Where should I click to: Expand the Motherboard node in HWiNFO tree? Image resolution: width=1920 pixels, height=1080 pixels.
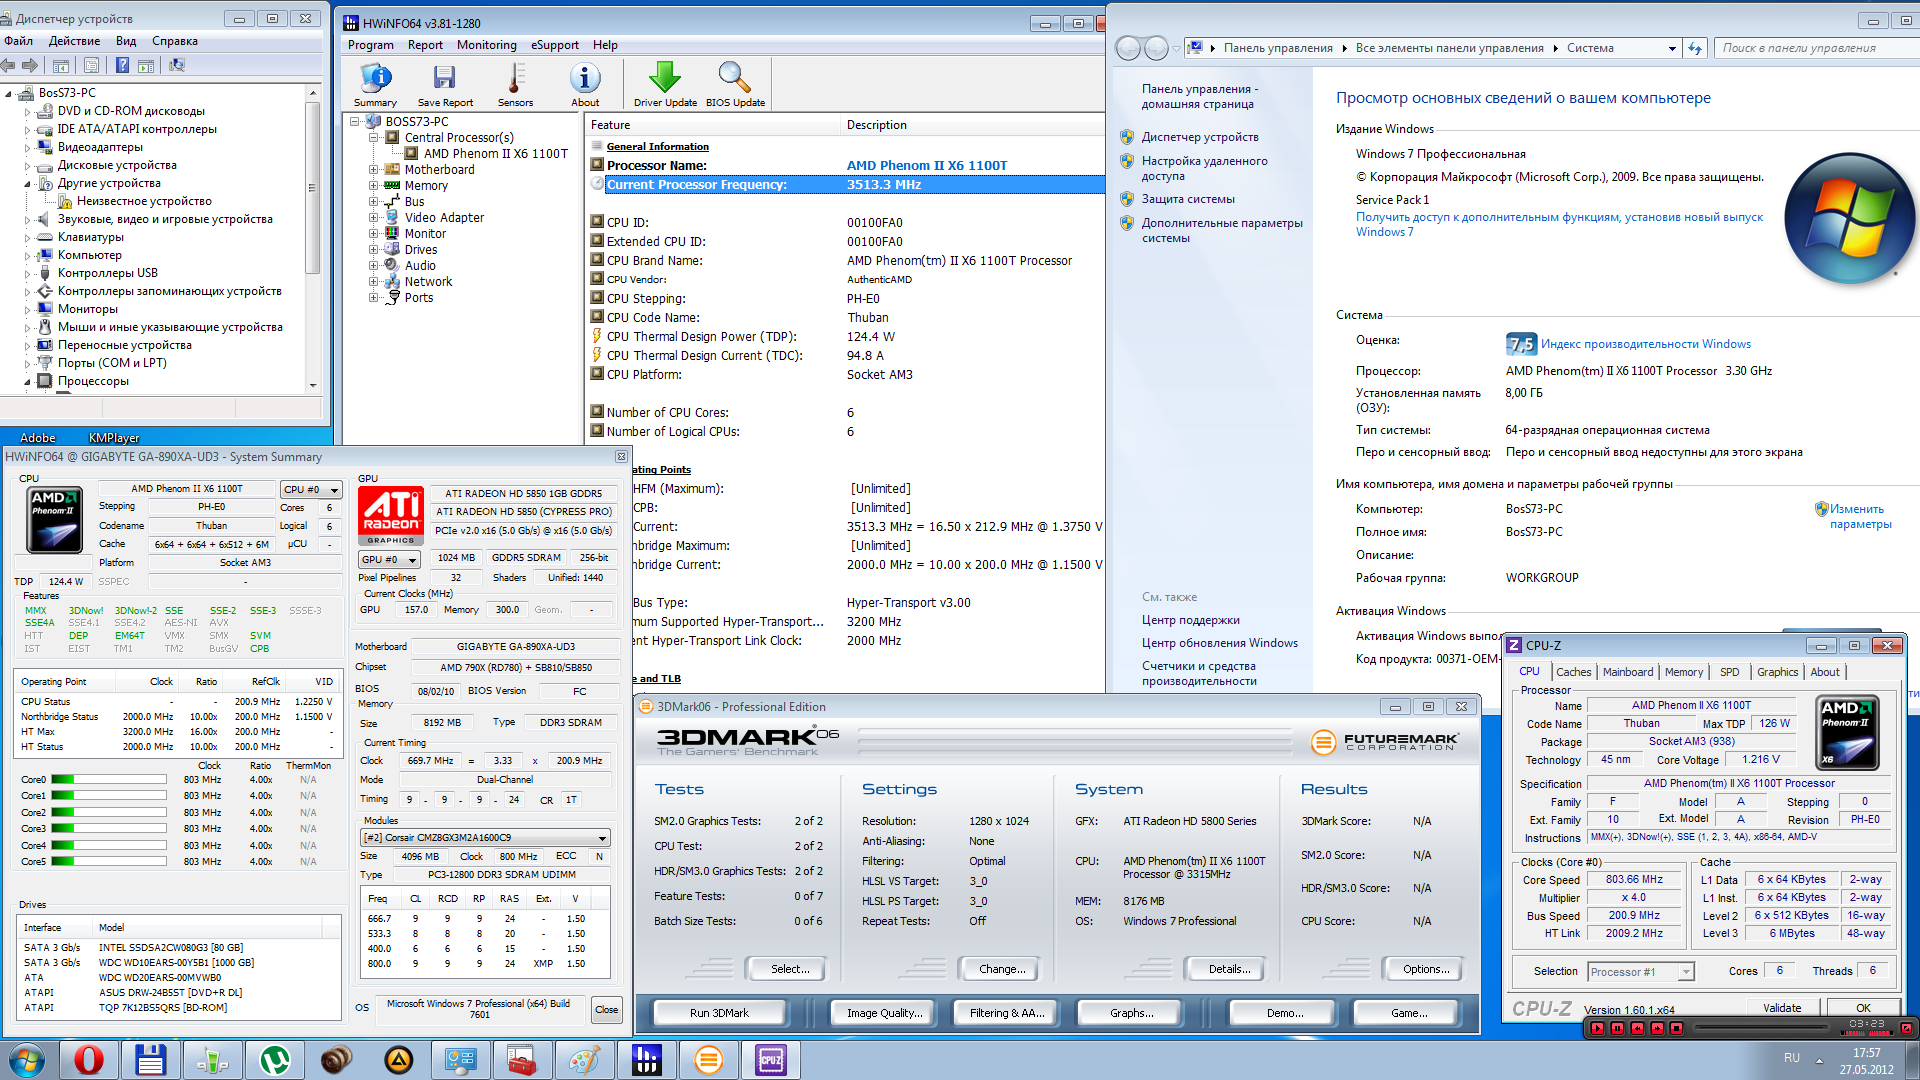tap(373, 170)
